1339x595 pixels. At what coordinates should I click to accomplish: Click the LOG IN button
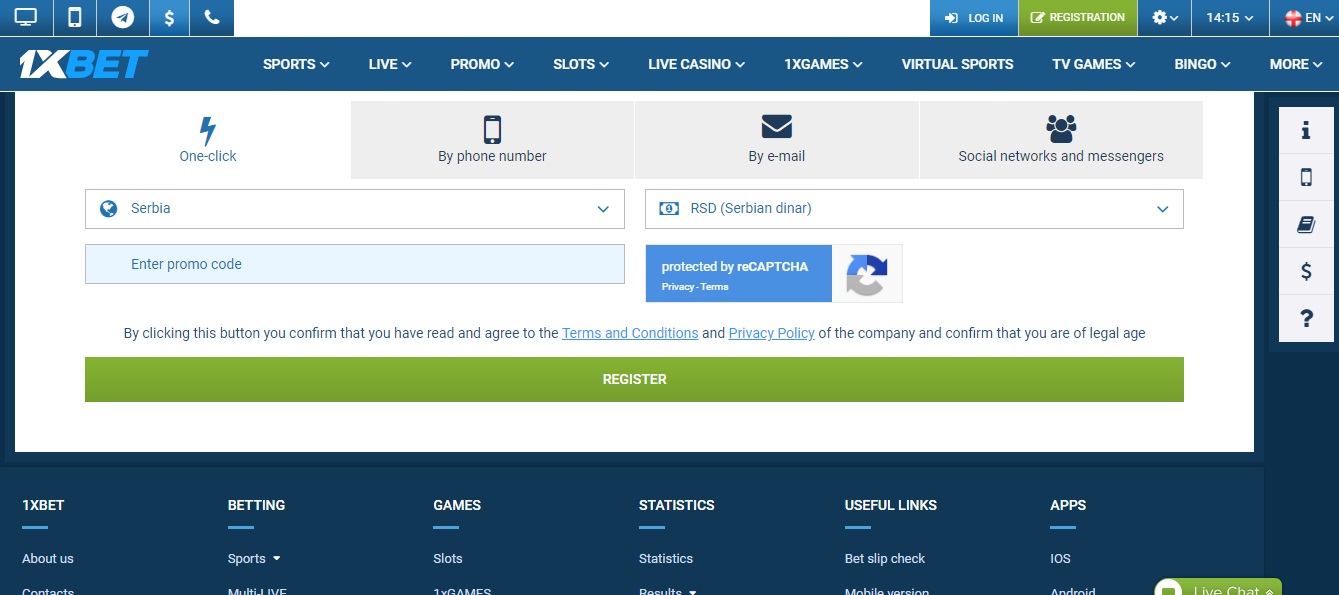click(x=974, y=18)
